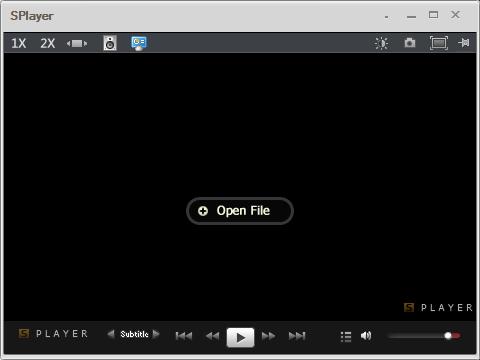Mute audio with the volume icon

(366, 336)
